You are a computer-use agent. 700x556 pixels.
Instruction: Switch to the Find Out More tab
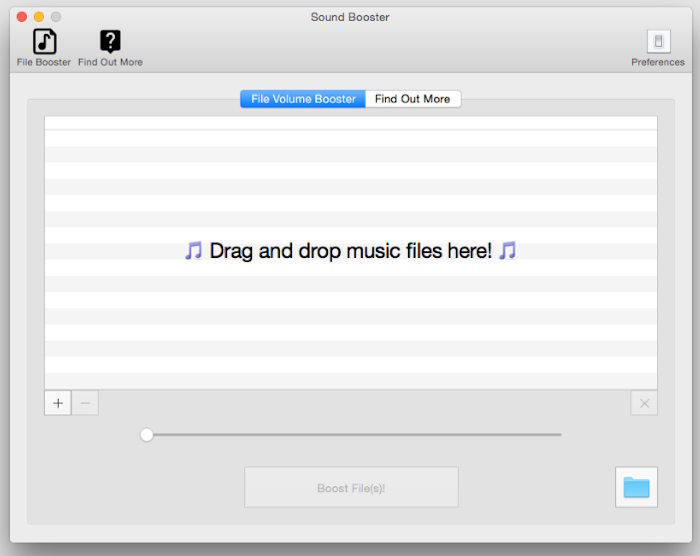click(x=413, y=99)
